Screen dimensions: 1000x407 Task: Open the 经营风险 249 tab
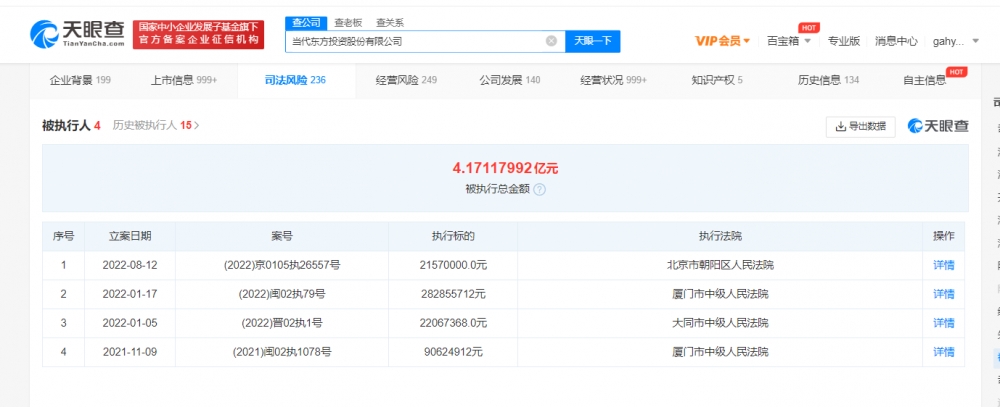click(x=406, y=80)
